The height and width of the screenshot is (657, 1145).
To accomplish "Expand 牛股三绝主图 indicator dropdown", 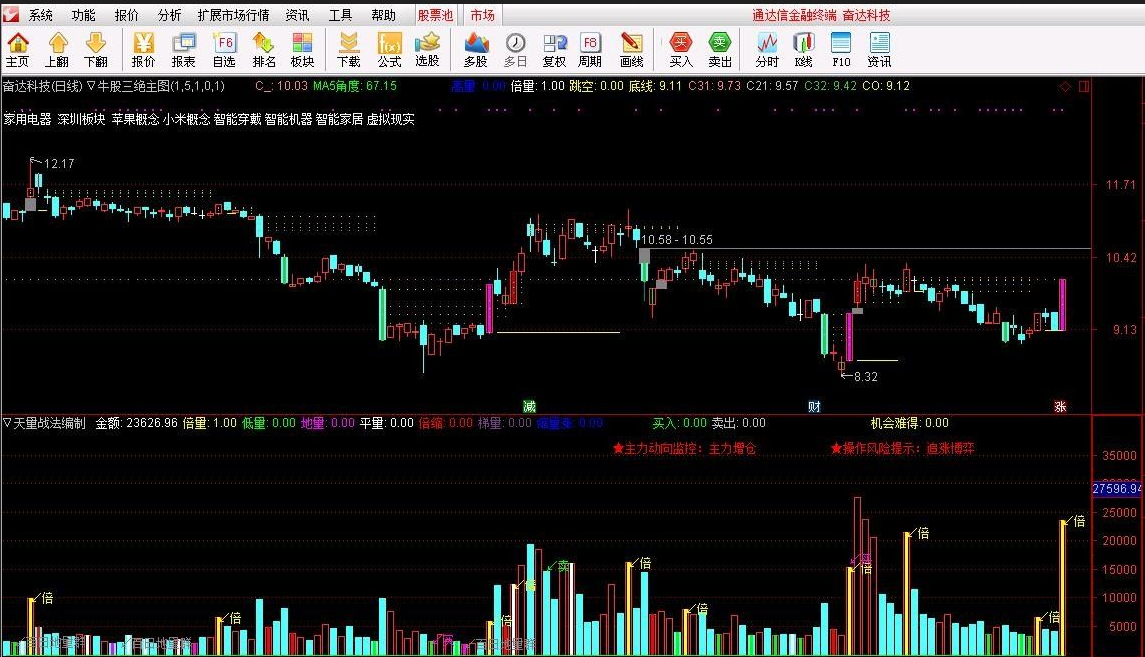I will coord(91,86).
